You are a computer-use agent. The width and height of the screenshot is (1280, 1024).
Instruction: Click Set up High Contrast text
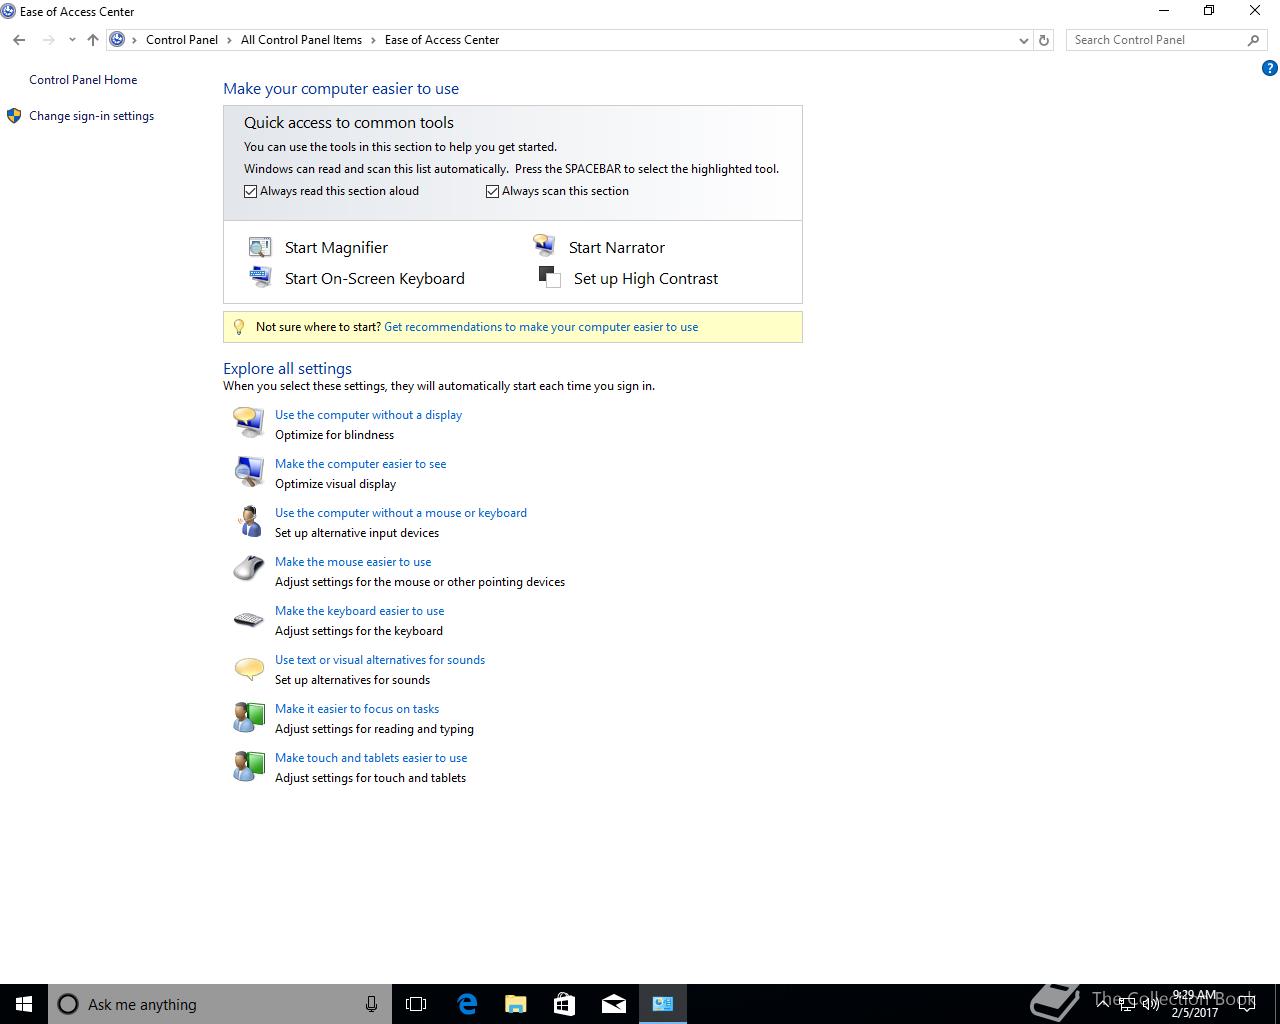point(646,279)
